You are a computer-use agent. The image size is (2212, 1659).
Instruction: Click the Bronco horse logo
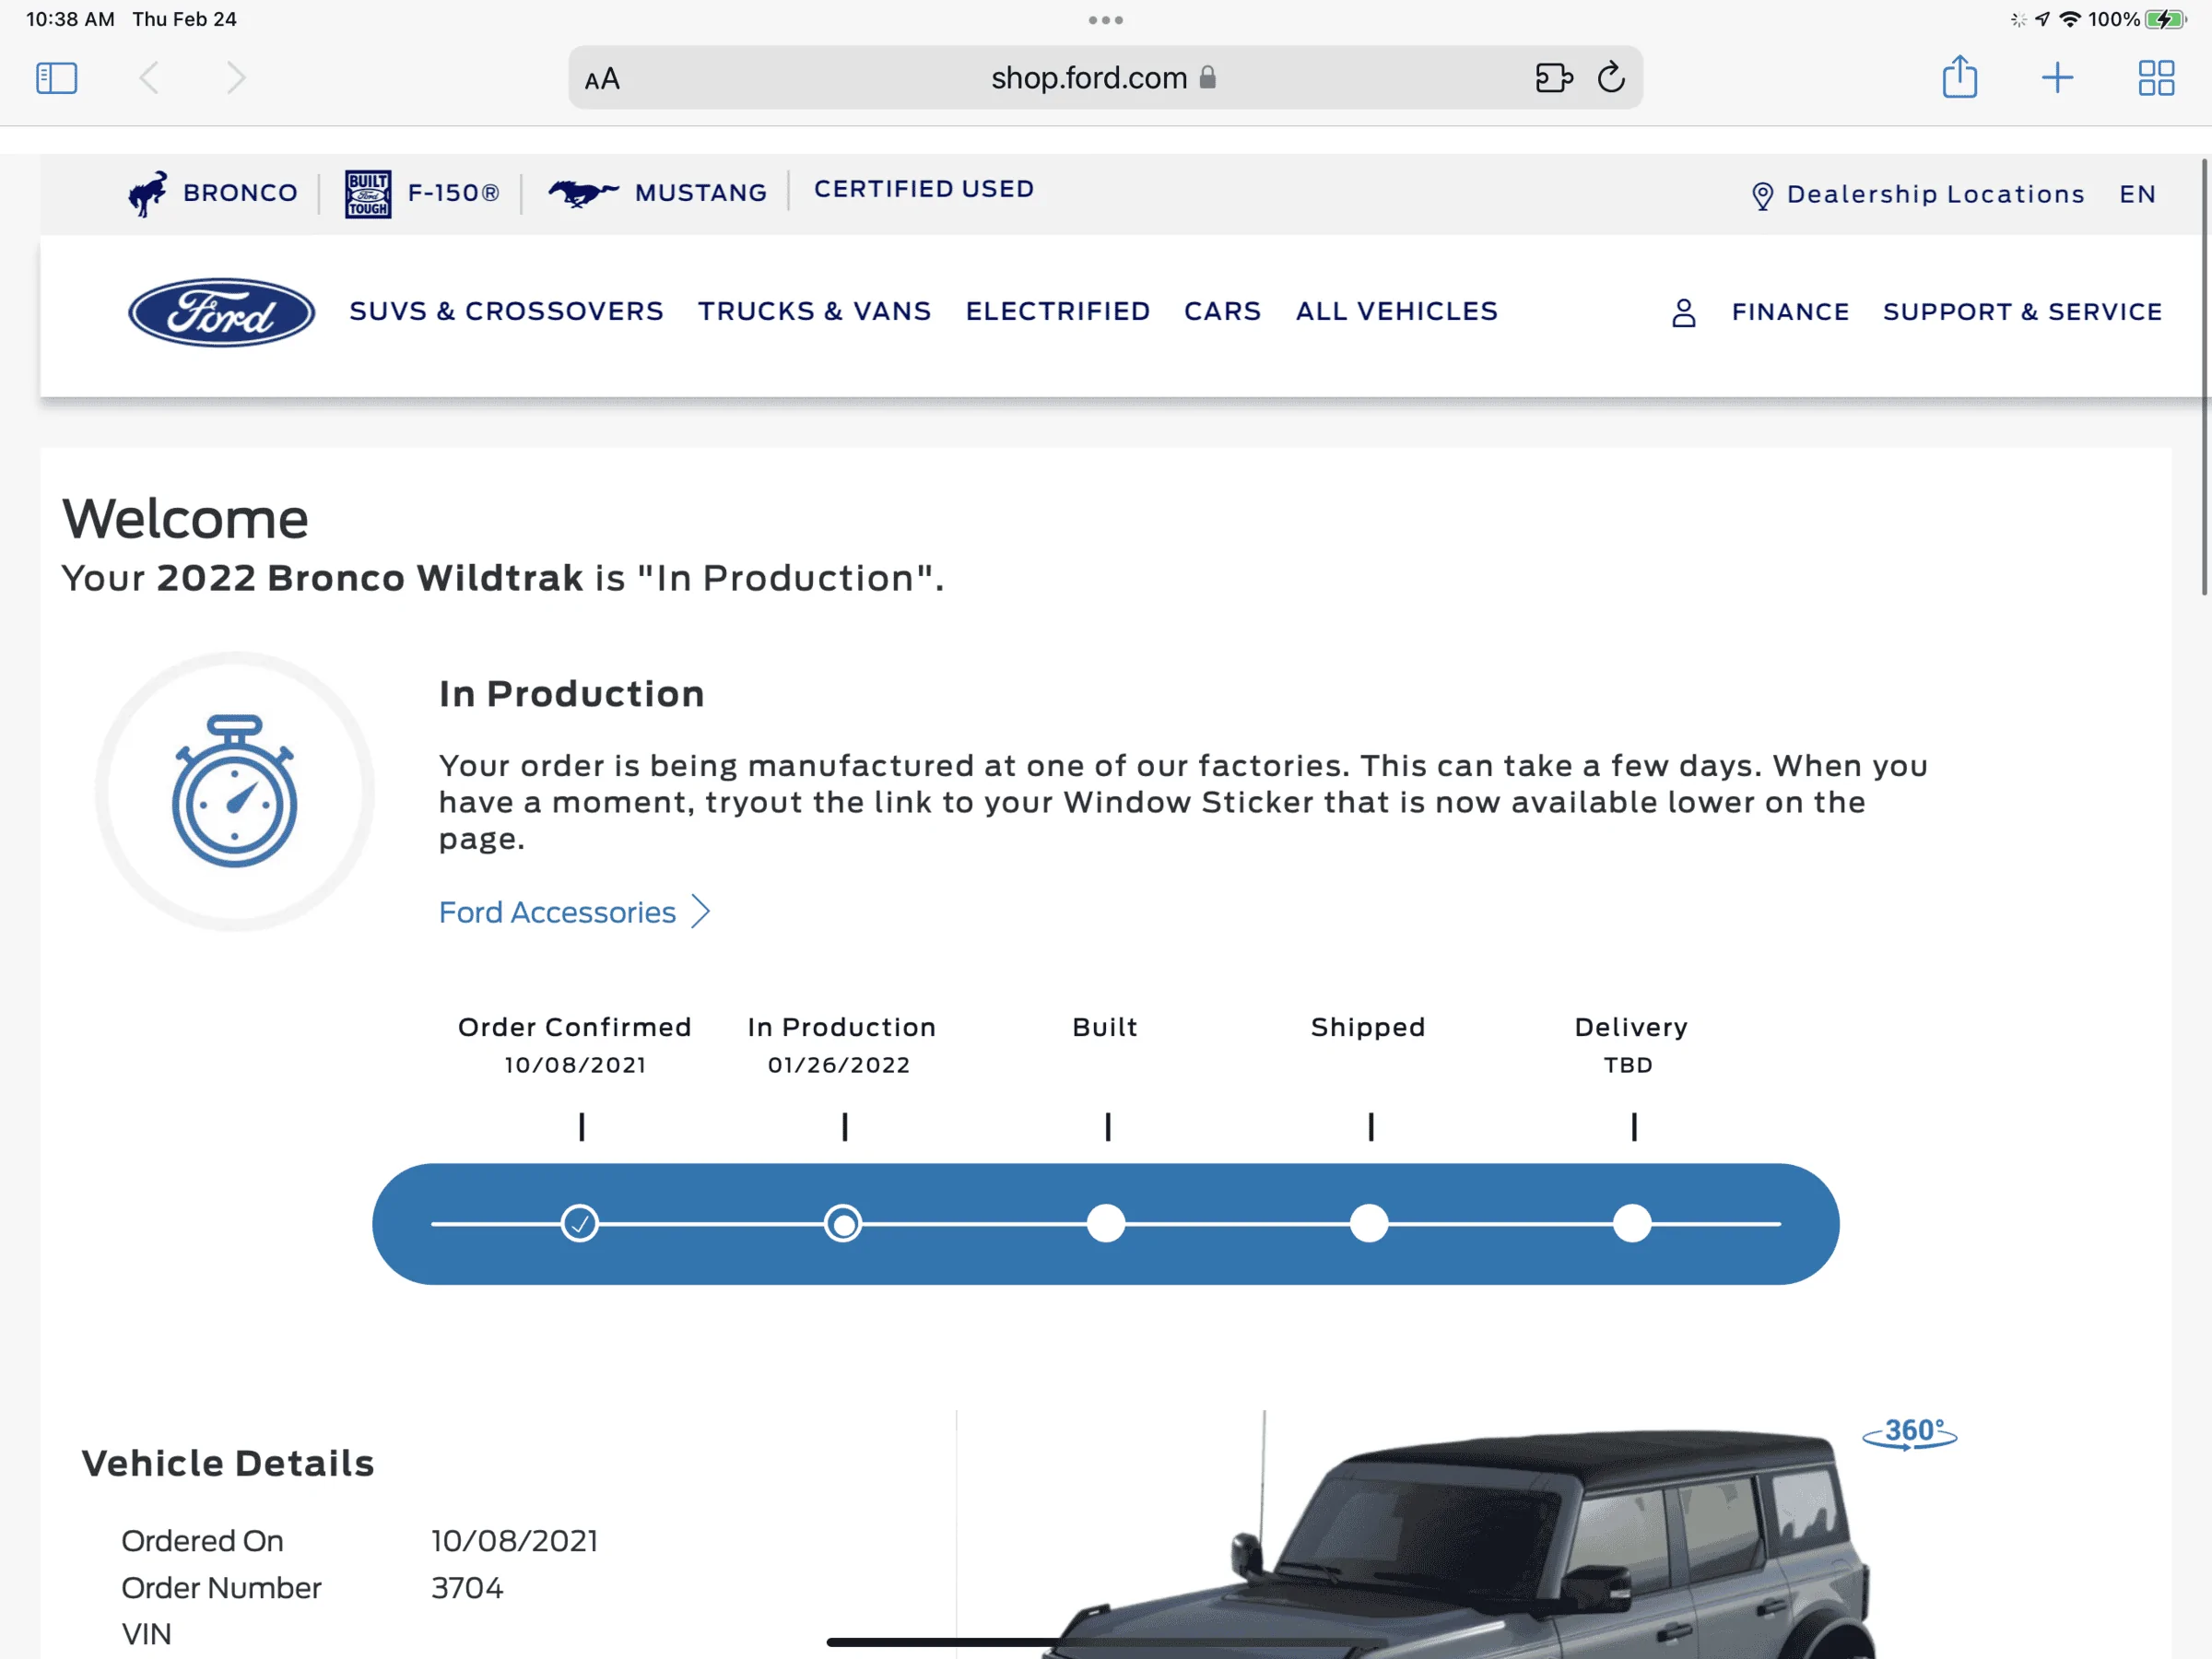148,193
